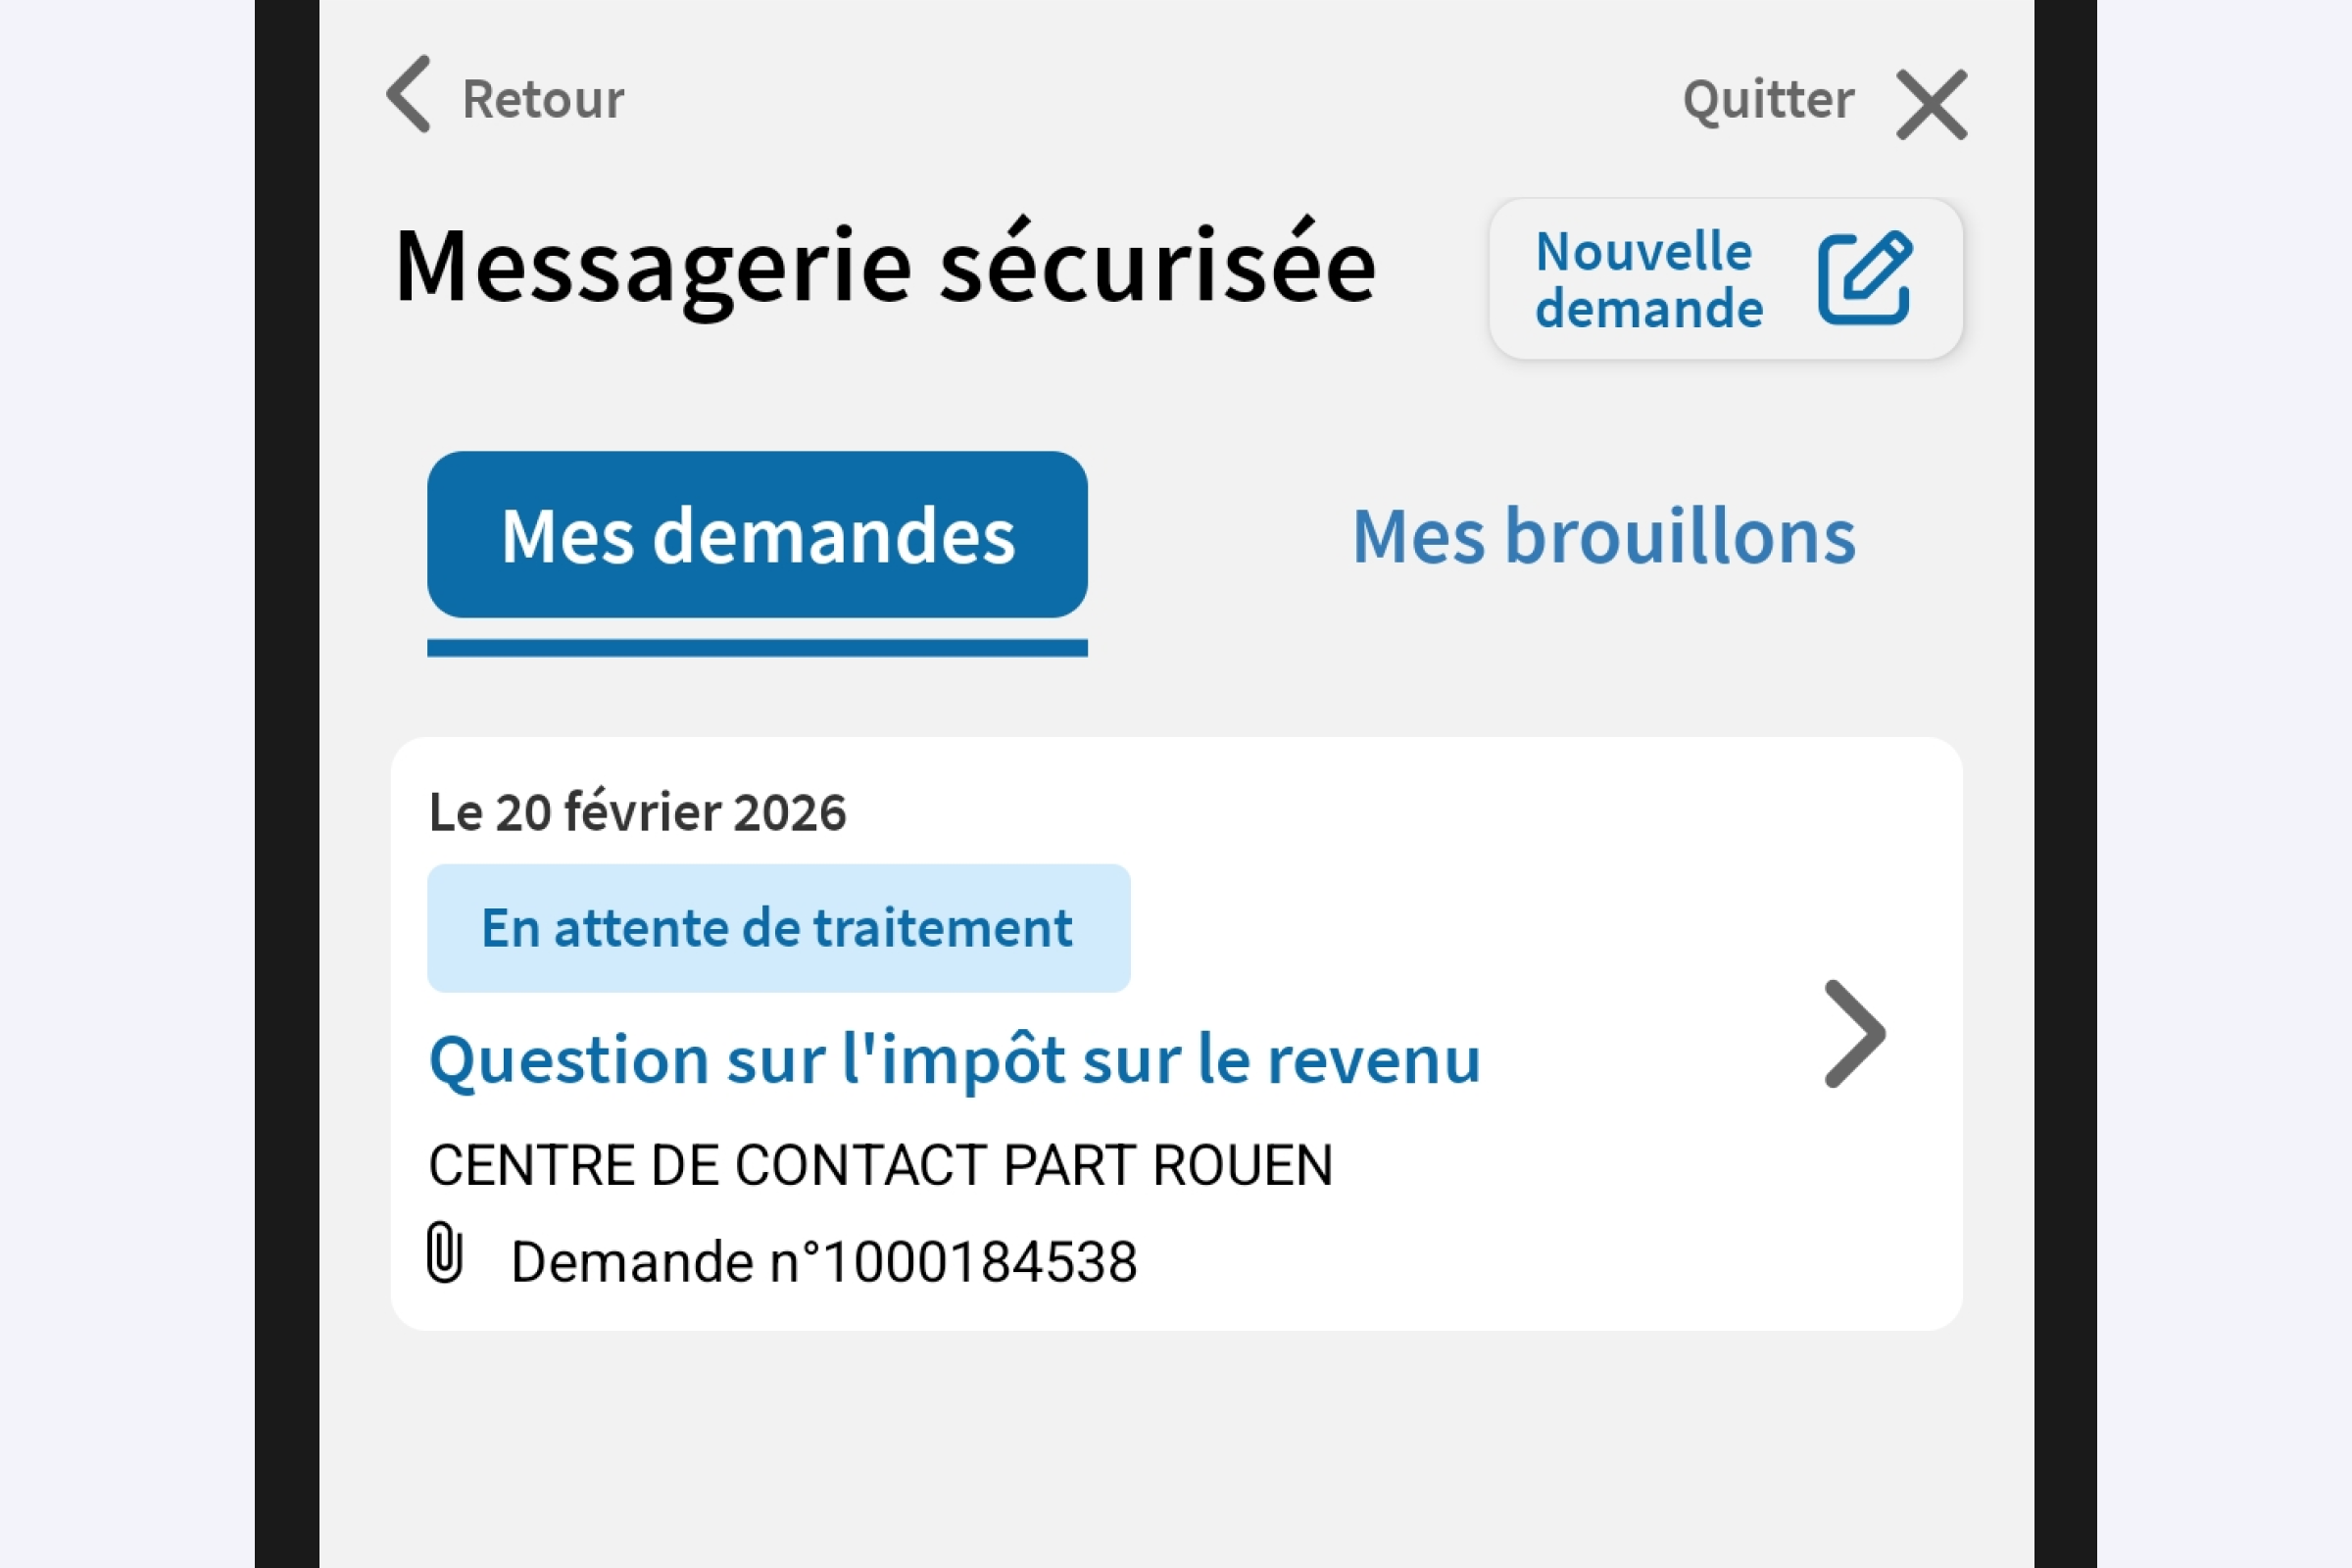The image size is (2352, 1568).
Task: Click the attachment text Demande n°1000184538
Action: (823, 1260)
